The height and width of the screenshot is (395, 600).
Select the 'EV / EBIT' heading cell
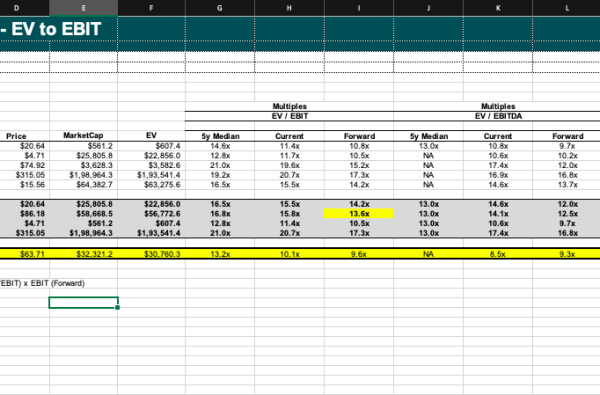coord(290,116)
